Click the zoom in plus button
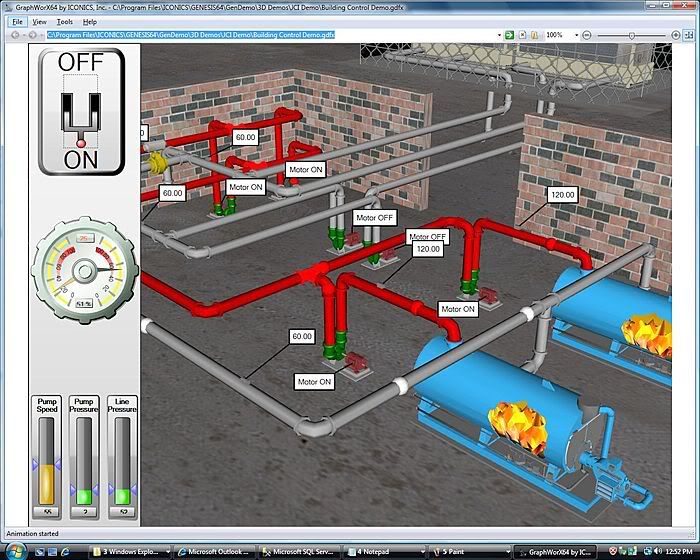 pyautogui.click(x=676, y=35)
